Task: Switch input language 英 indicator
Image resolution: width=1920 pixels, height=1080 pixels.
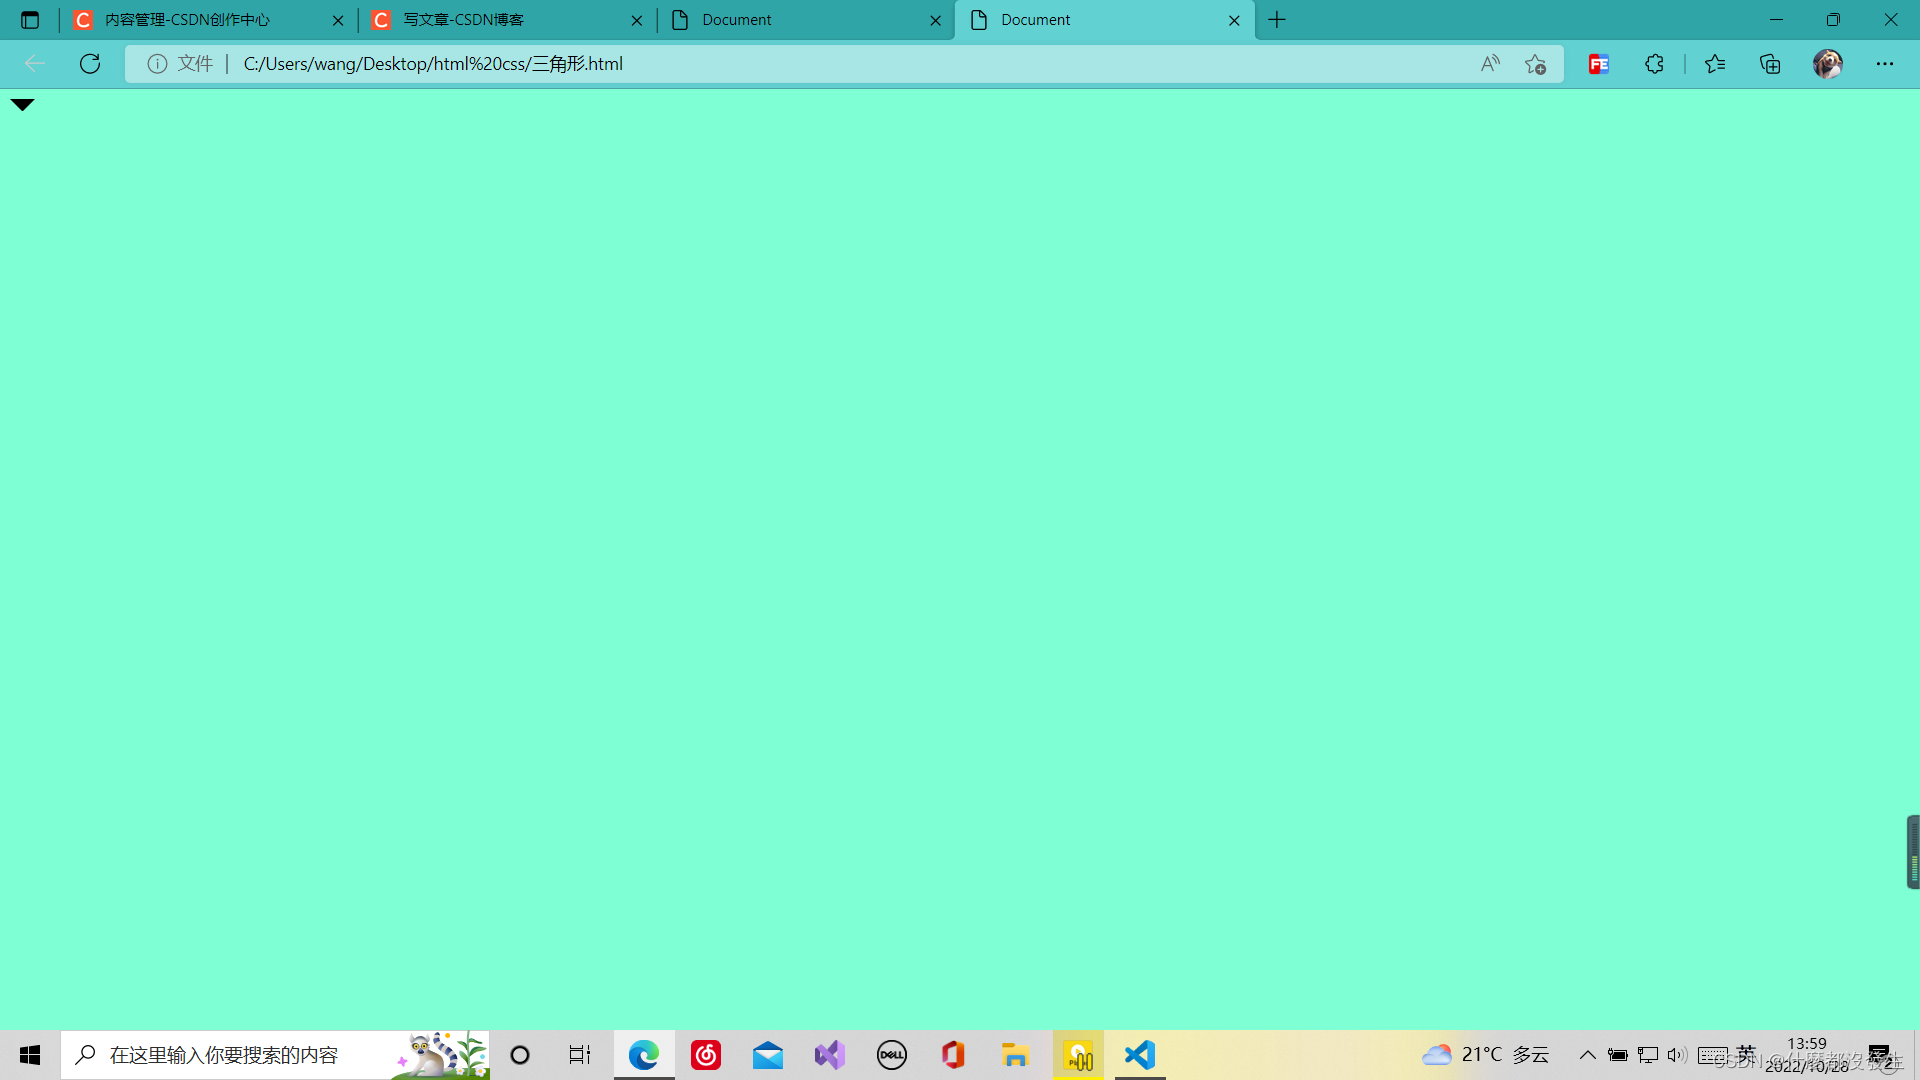Action: pyautogui.click(x=1746, y=1053)
